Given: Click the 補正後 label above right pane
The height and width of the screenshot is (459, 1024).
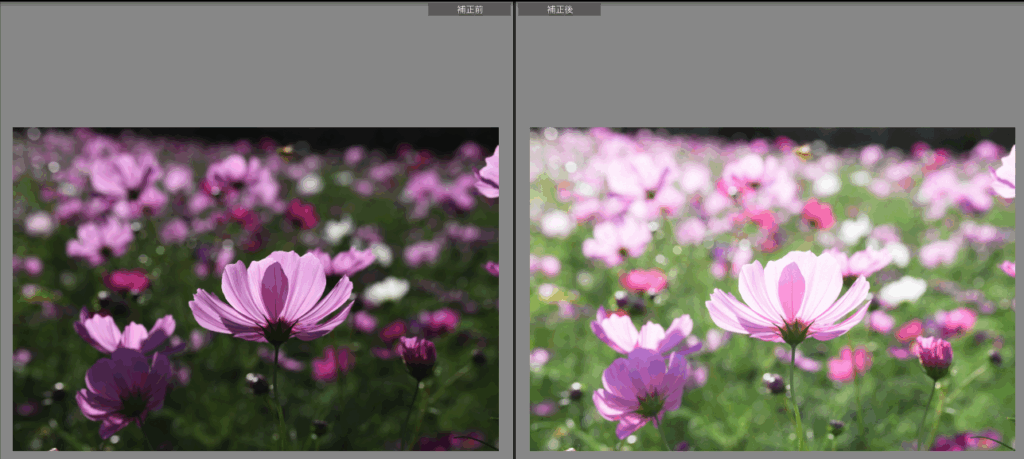Looking at the screenshot, I should point(559,9).
